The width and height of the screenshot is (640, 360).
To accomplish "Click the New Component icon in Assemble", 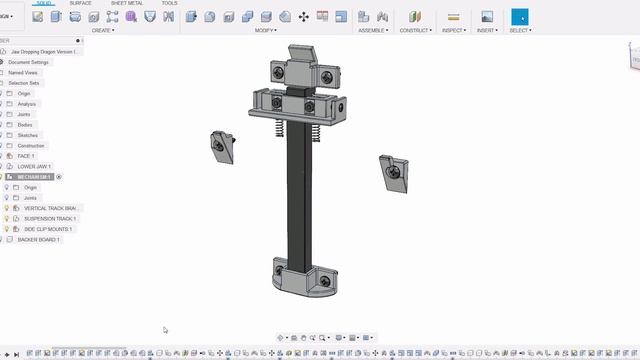I will click(x=363, y=17).
